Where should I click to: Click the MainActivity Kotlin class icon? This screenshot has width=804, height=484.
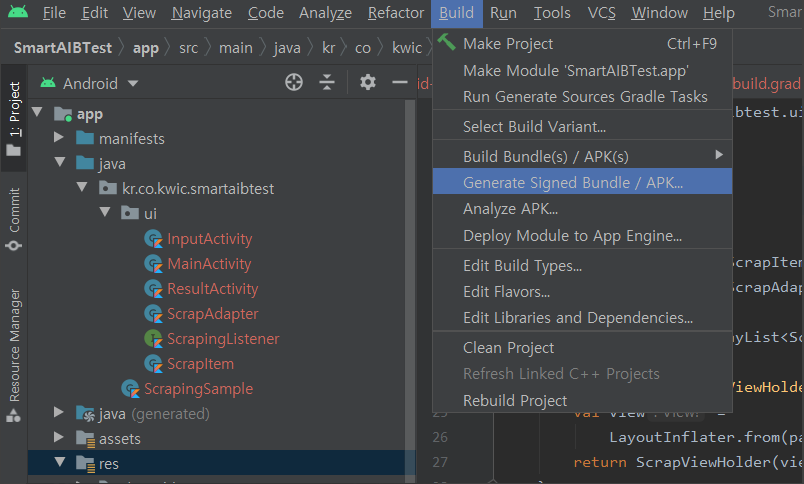[153, 264]
